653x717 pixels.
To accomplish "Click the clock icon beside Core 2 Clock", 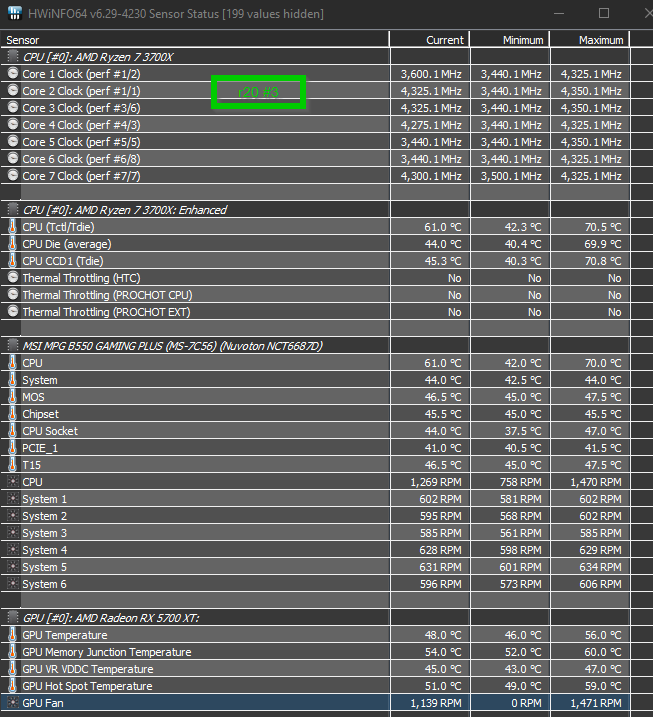I will click(13, 91).
